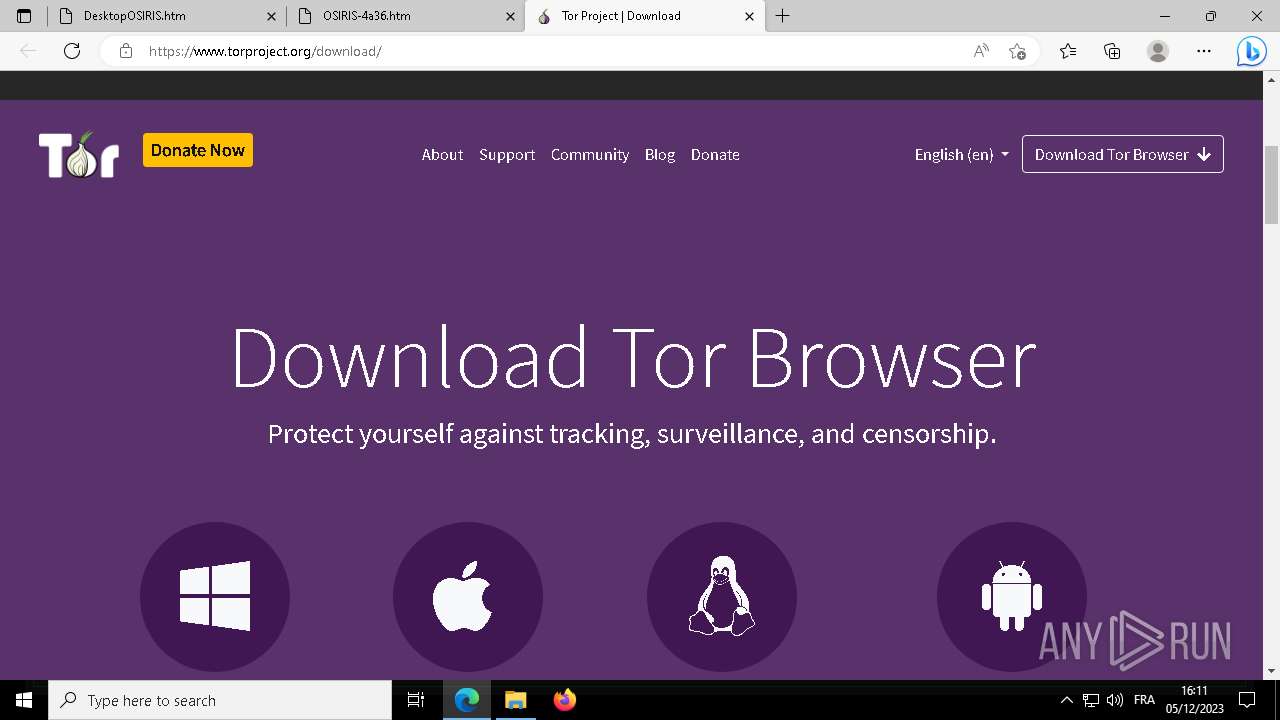
Task: View site information lock icon
Action: pyautogui.click(x=126, y=51)
